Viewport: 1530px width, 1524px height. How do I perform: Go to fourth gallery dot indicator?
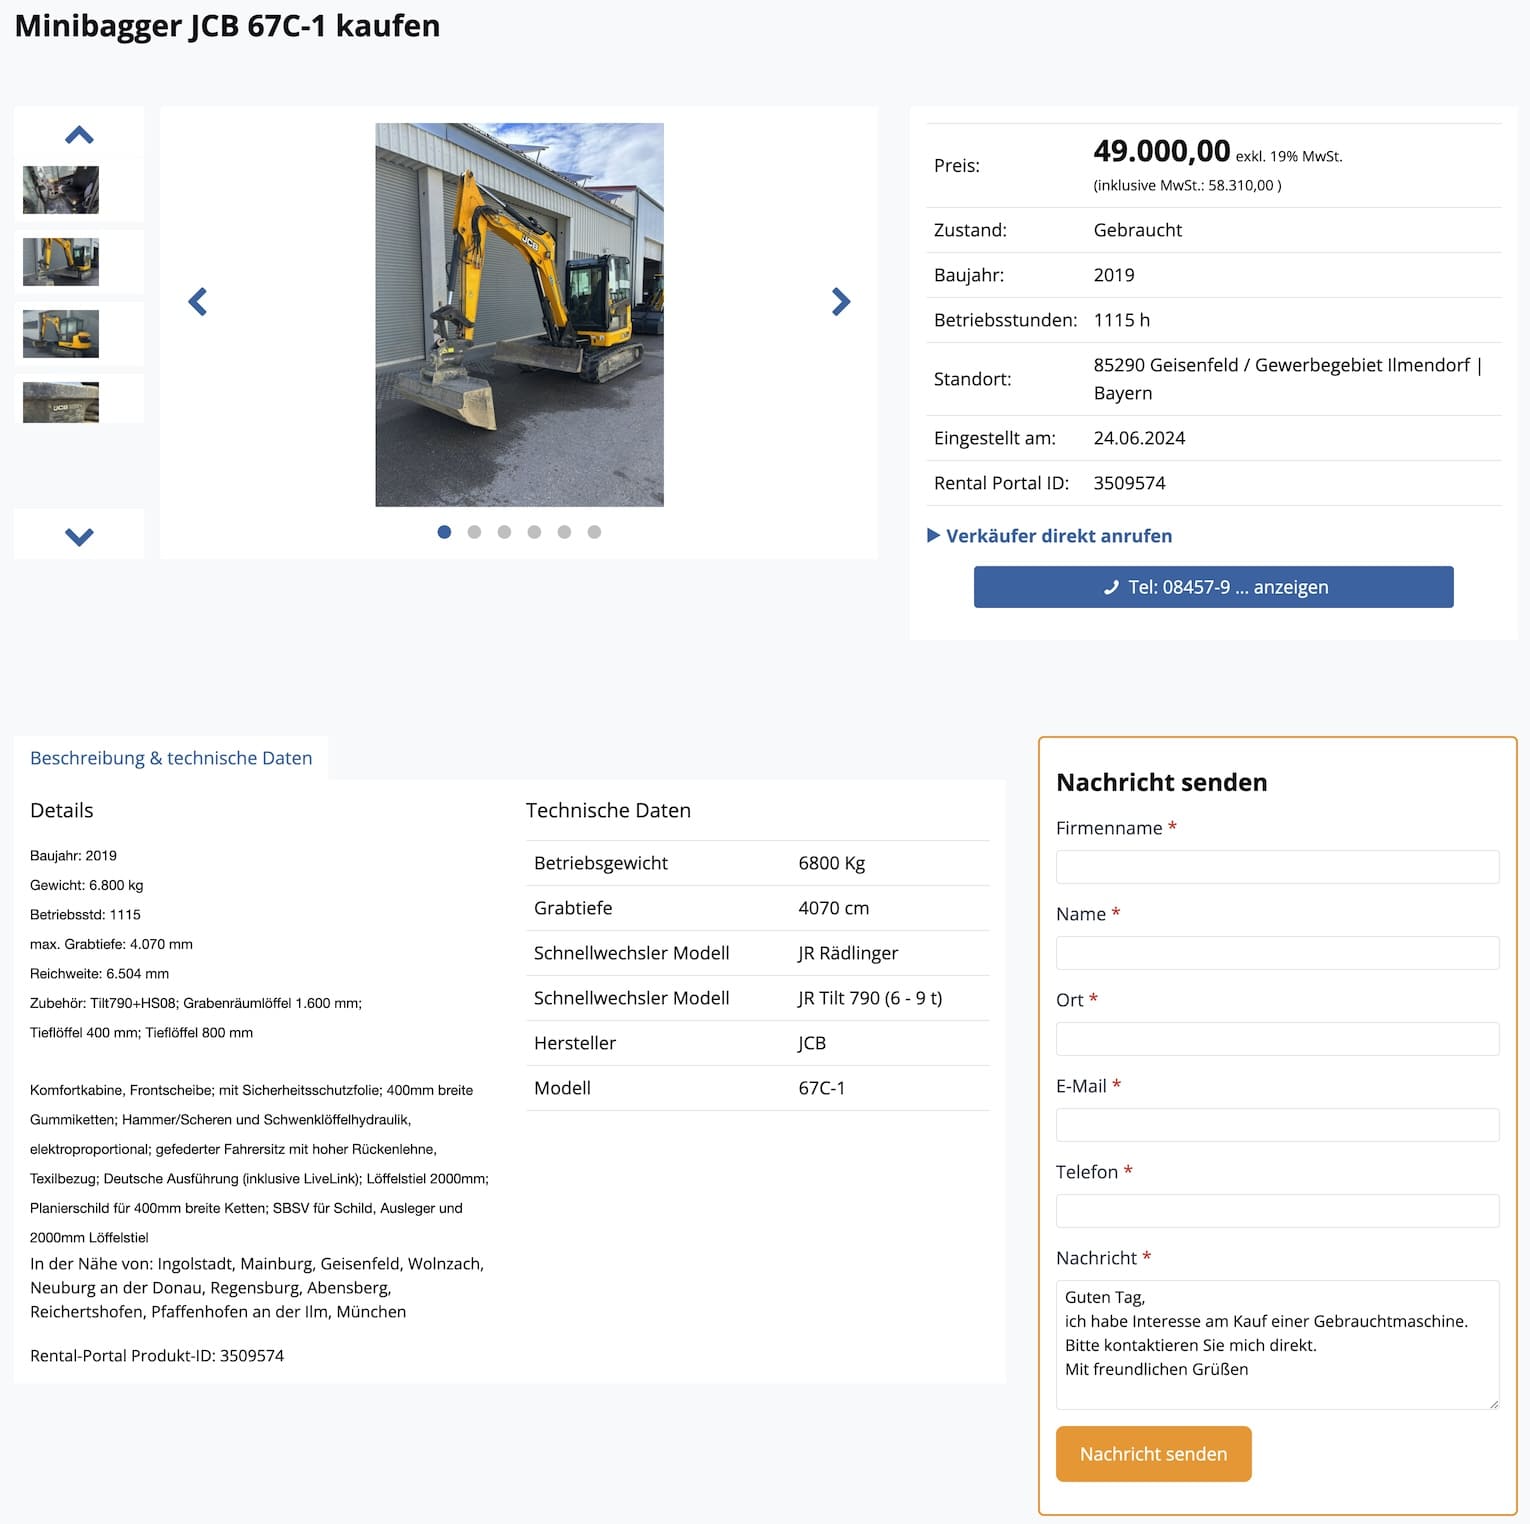534,532
